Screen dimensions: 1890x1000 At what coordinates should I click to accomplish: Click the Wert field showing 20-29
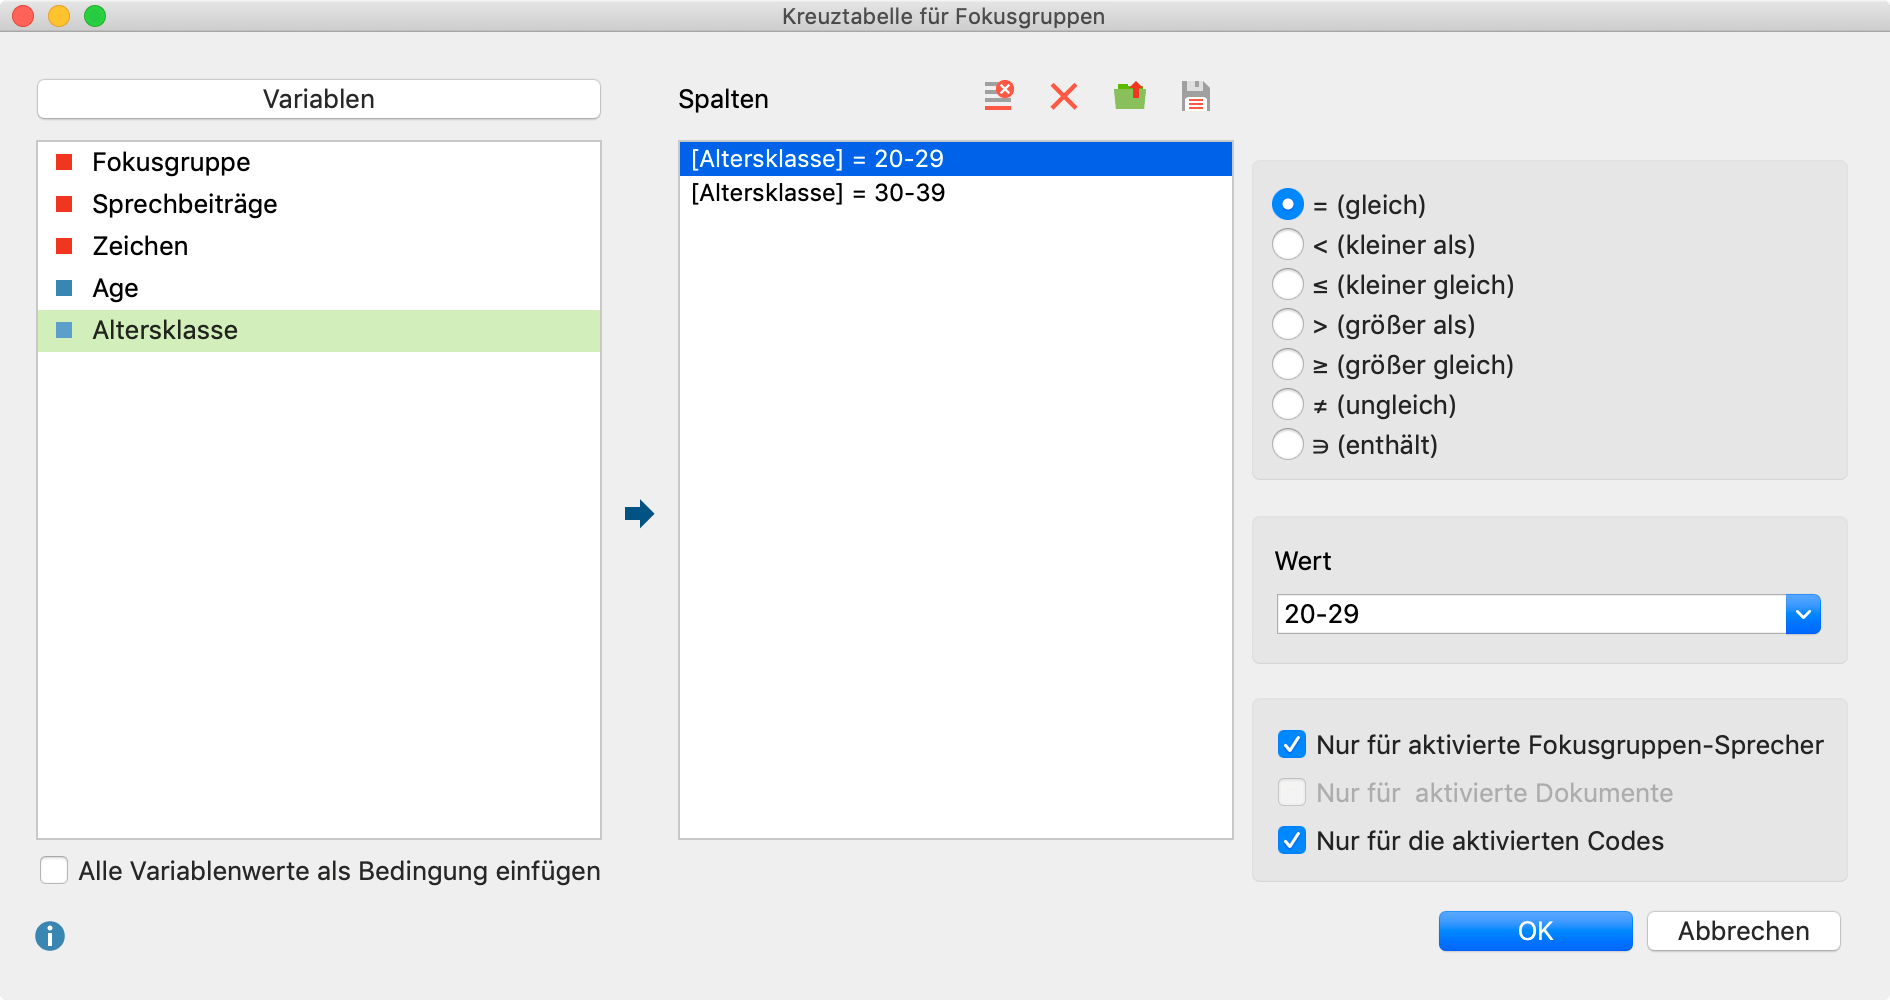(x=1531, y=614)
